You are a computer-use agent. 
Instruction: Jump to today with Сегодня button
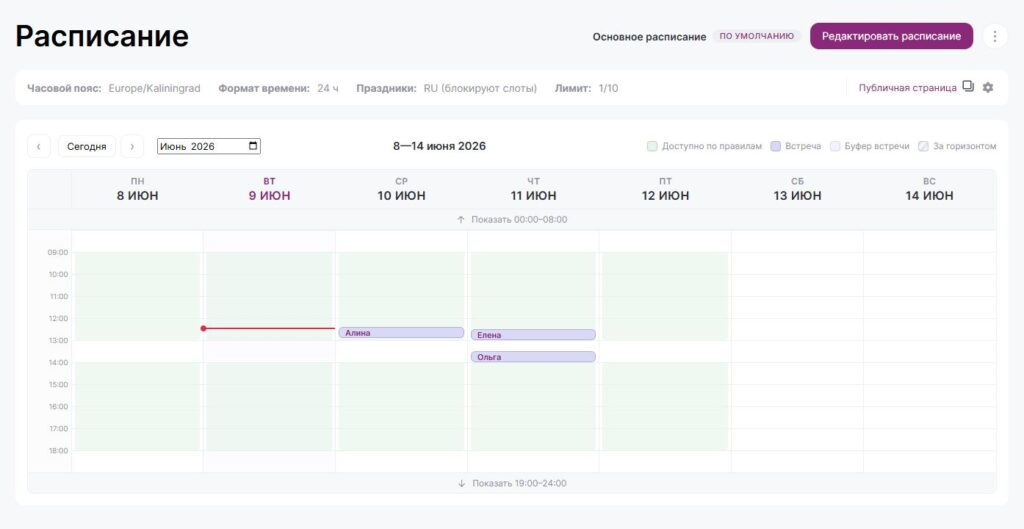tap(86, 146)
